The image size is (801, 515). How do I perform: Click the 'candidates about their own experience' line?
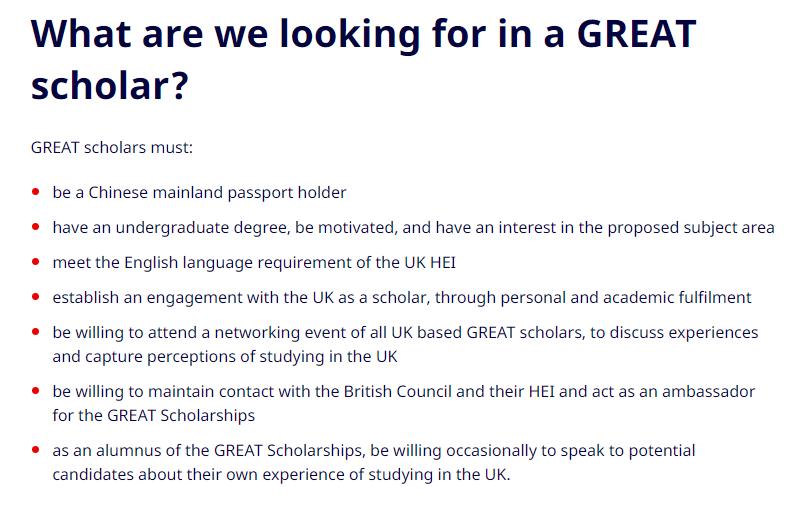[x=281, y=474]
